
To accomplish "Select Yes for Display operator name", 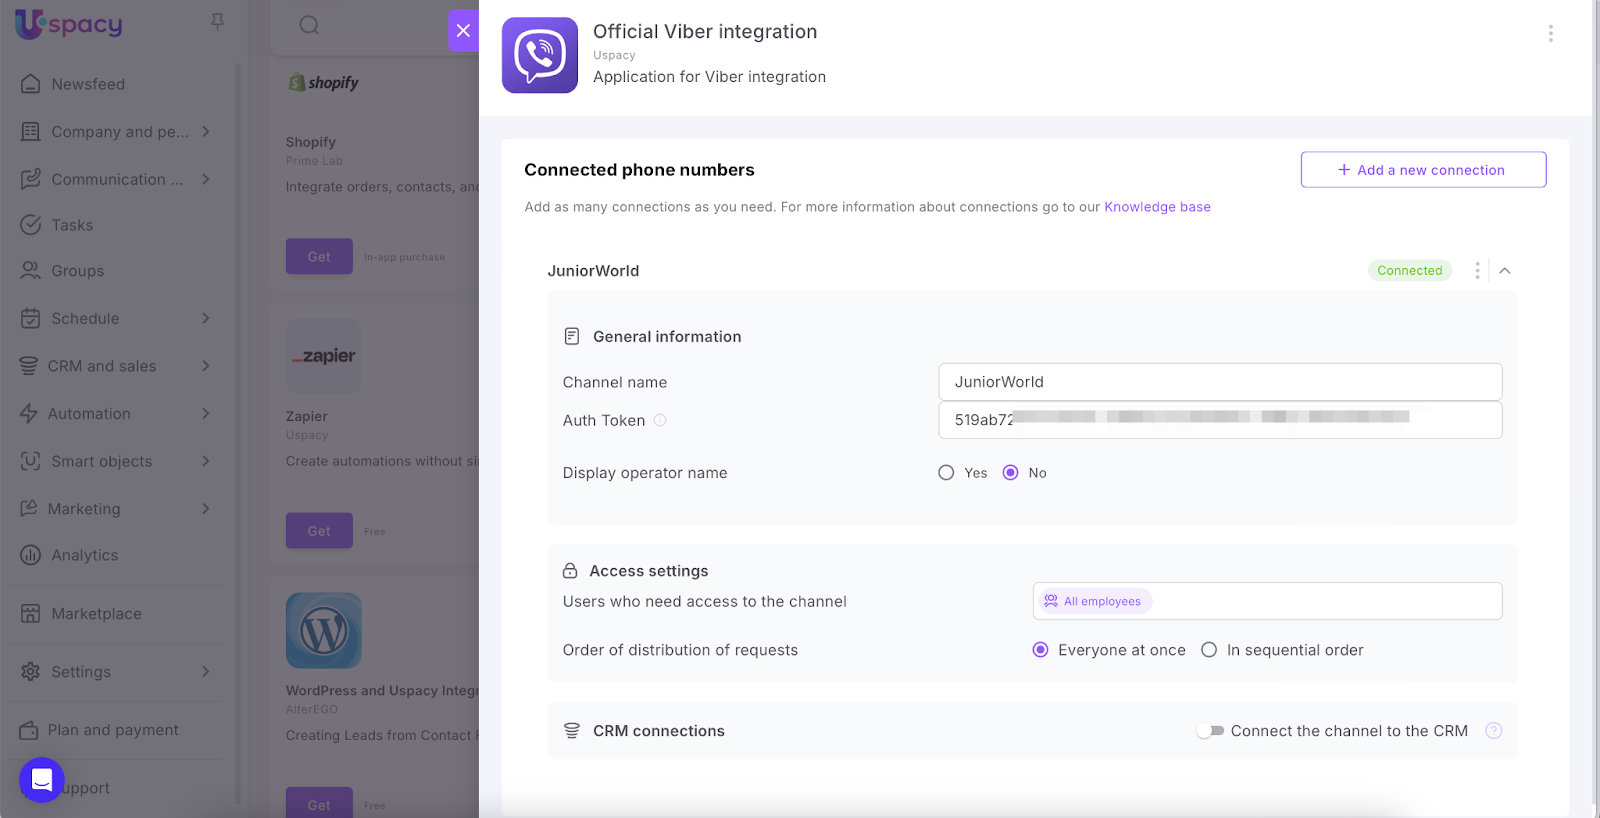I will point(946,473).
